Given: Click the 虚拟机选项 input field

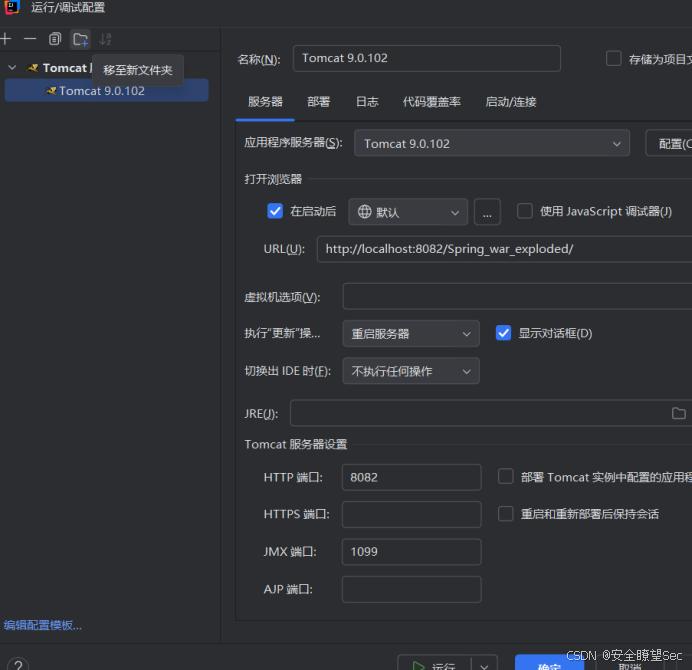Looking at the screenshot, I should click(x=517, y=296).
